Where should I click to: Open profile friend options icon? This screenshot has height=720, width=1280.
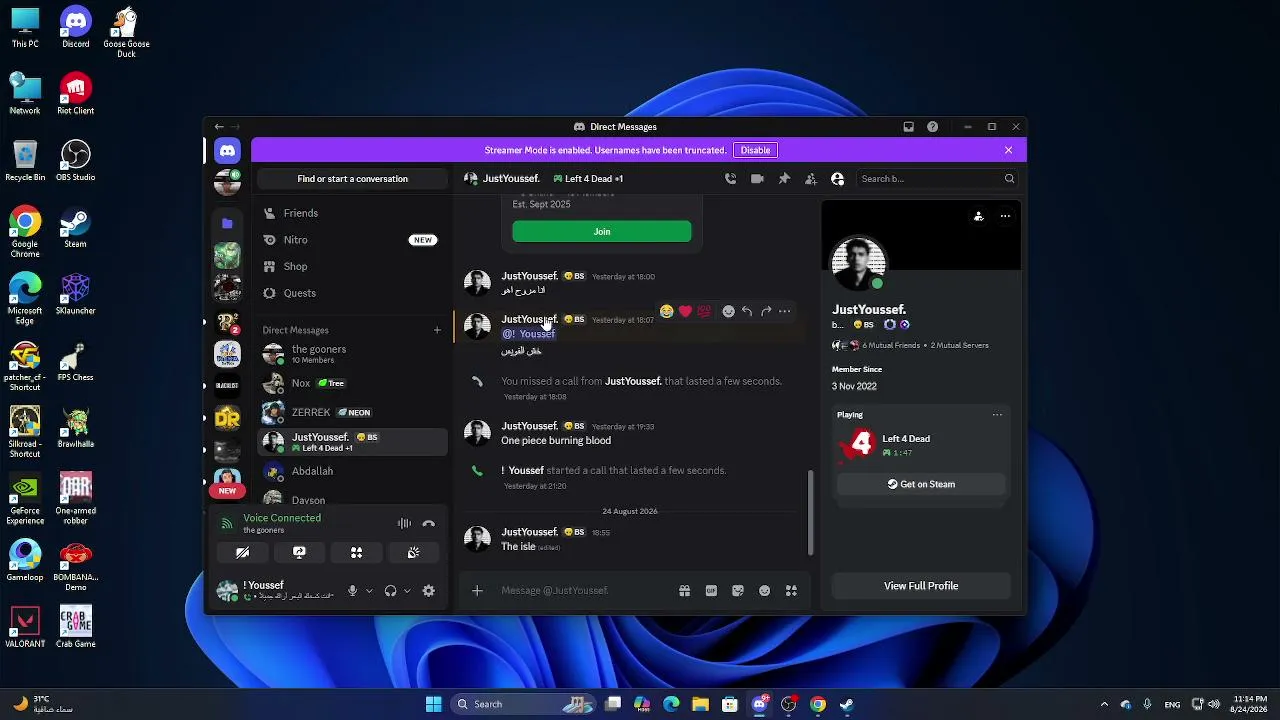(979, 216)
